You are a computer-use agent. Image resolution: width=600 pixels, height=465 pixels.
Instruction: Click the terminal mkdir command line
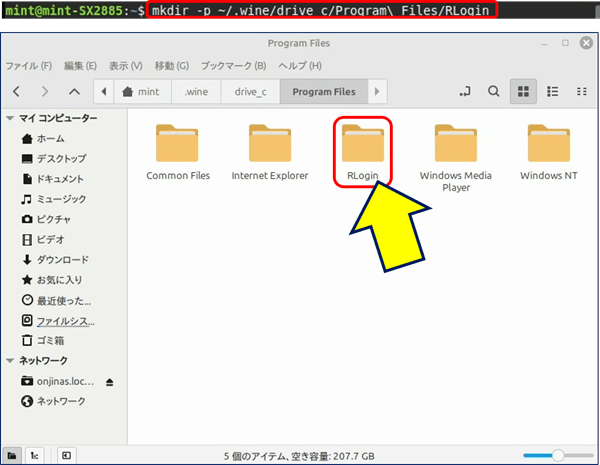321,10
